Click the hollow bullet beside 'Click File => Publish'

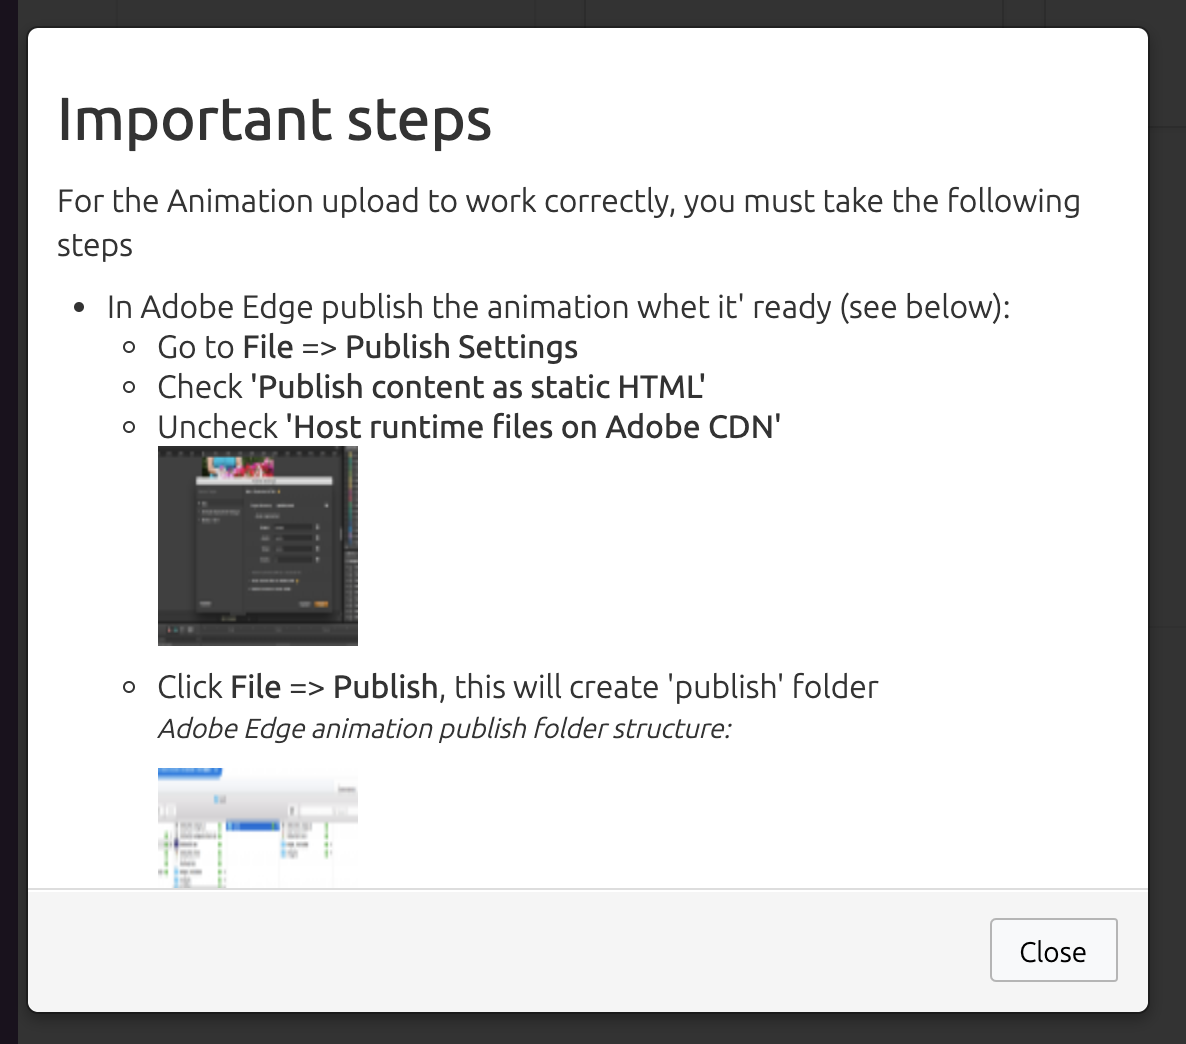[x=129, y=687]
